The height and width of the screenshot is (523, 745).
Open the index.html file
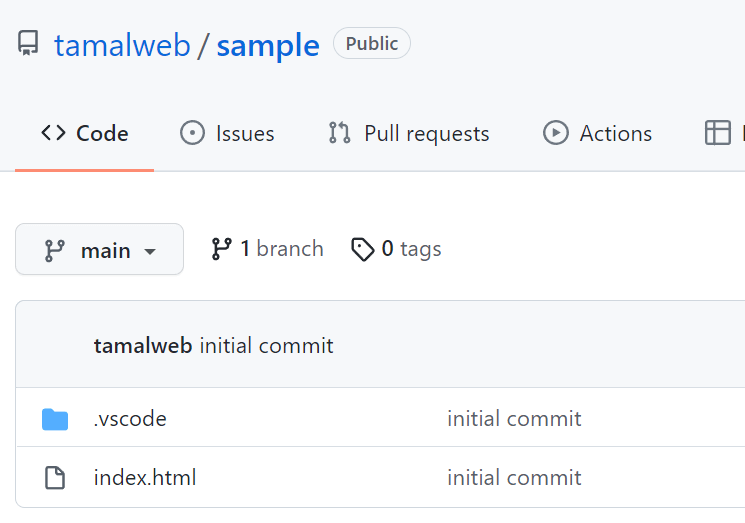click(x=145, y=477)
